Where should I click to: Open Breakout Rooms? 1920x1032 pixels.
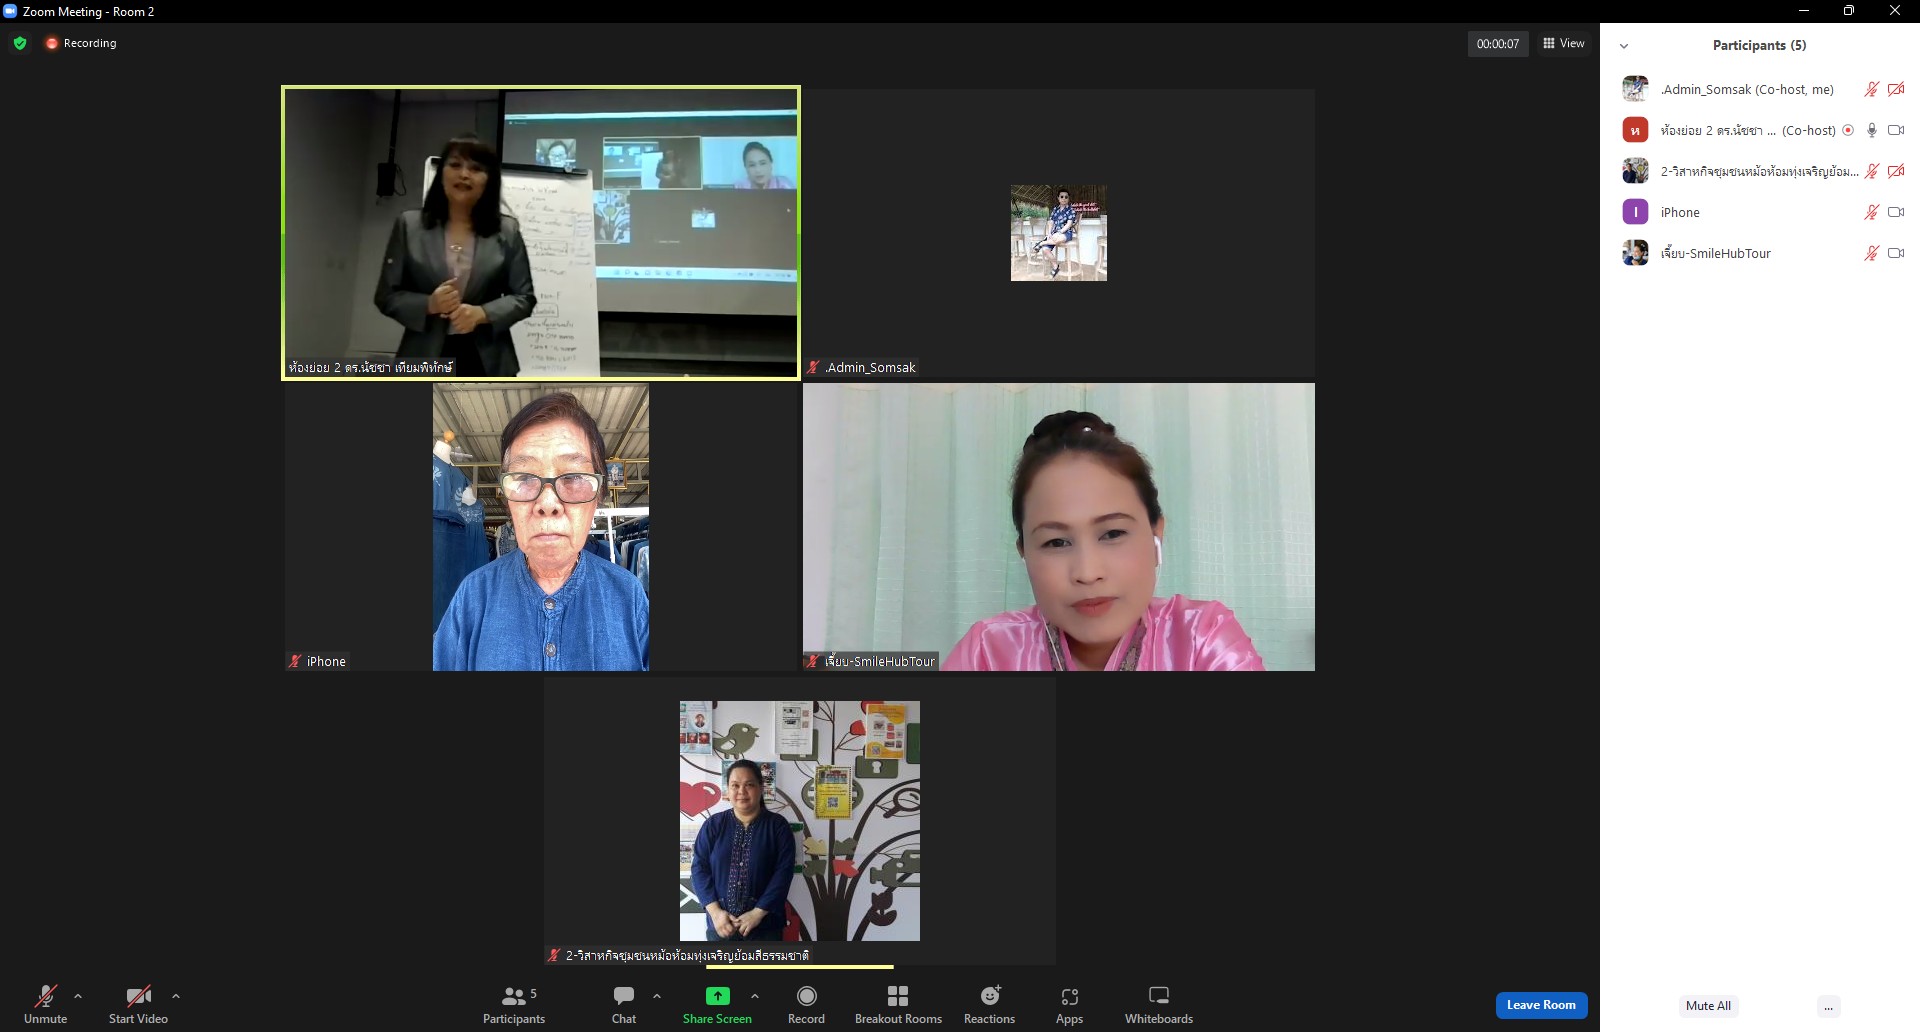pyautogui.click(x=898, y=996)
